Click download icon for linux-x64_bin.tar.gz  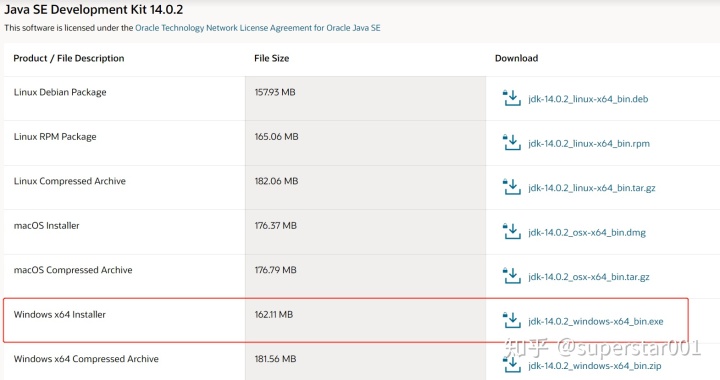[x=512, y=187]
